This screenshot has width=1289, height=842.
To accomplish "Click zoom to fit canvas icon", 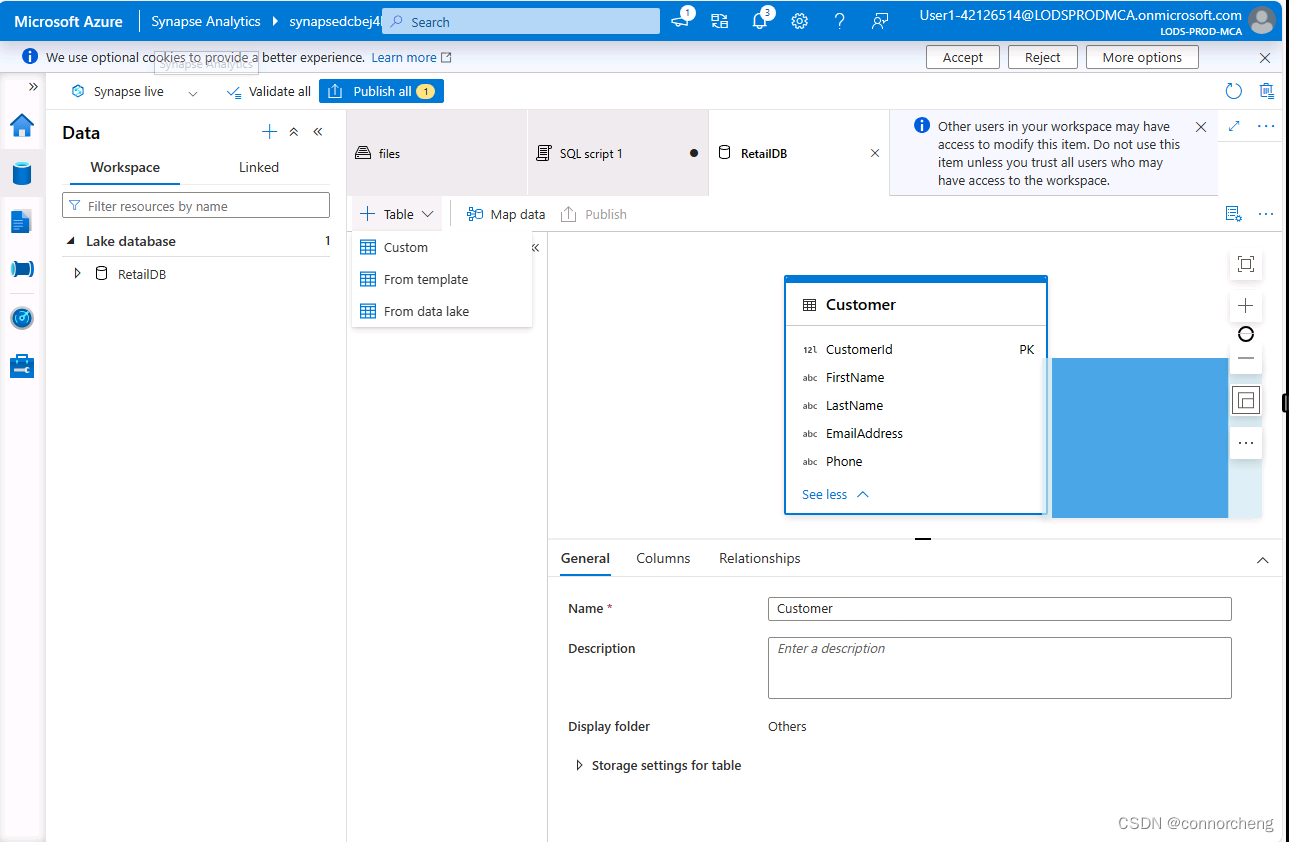I will (1246, 264).
